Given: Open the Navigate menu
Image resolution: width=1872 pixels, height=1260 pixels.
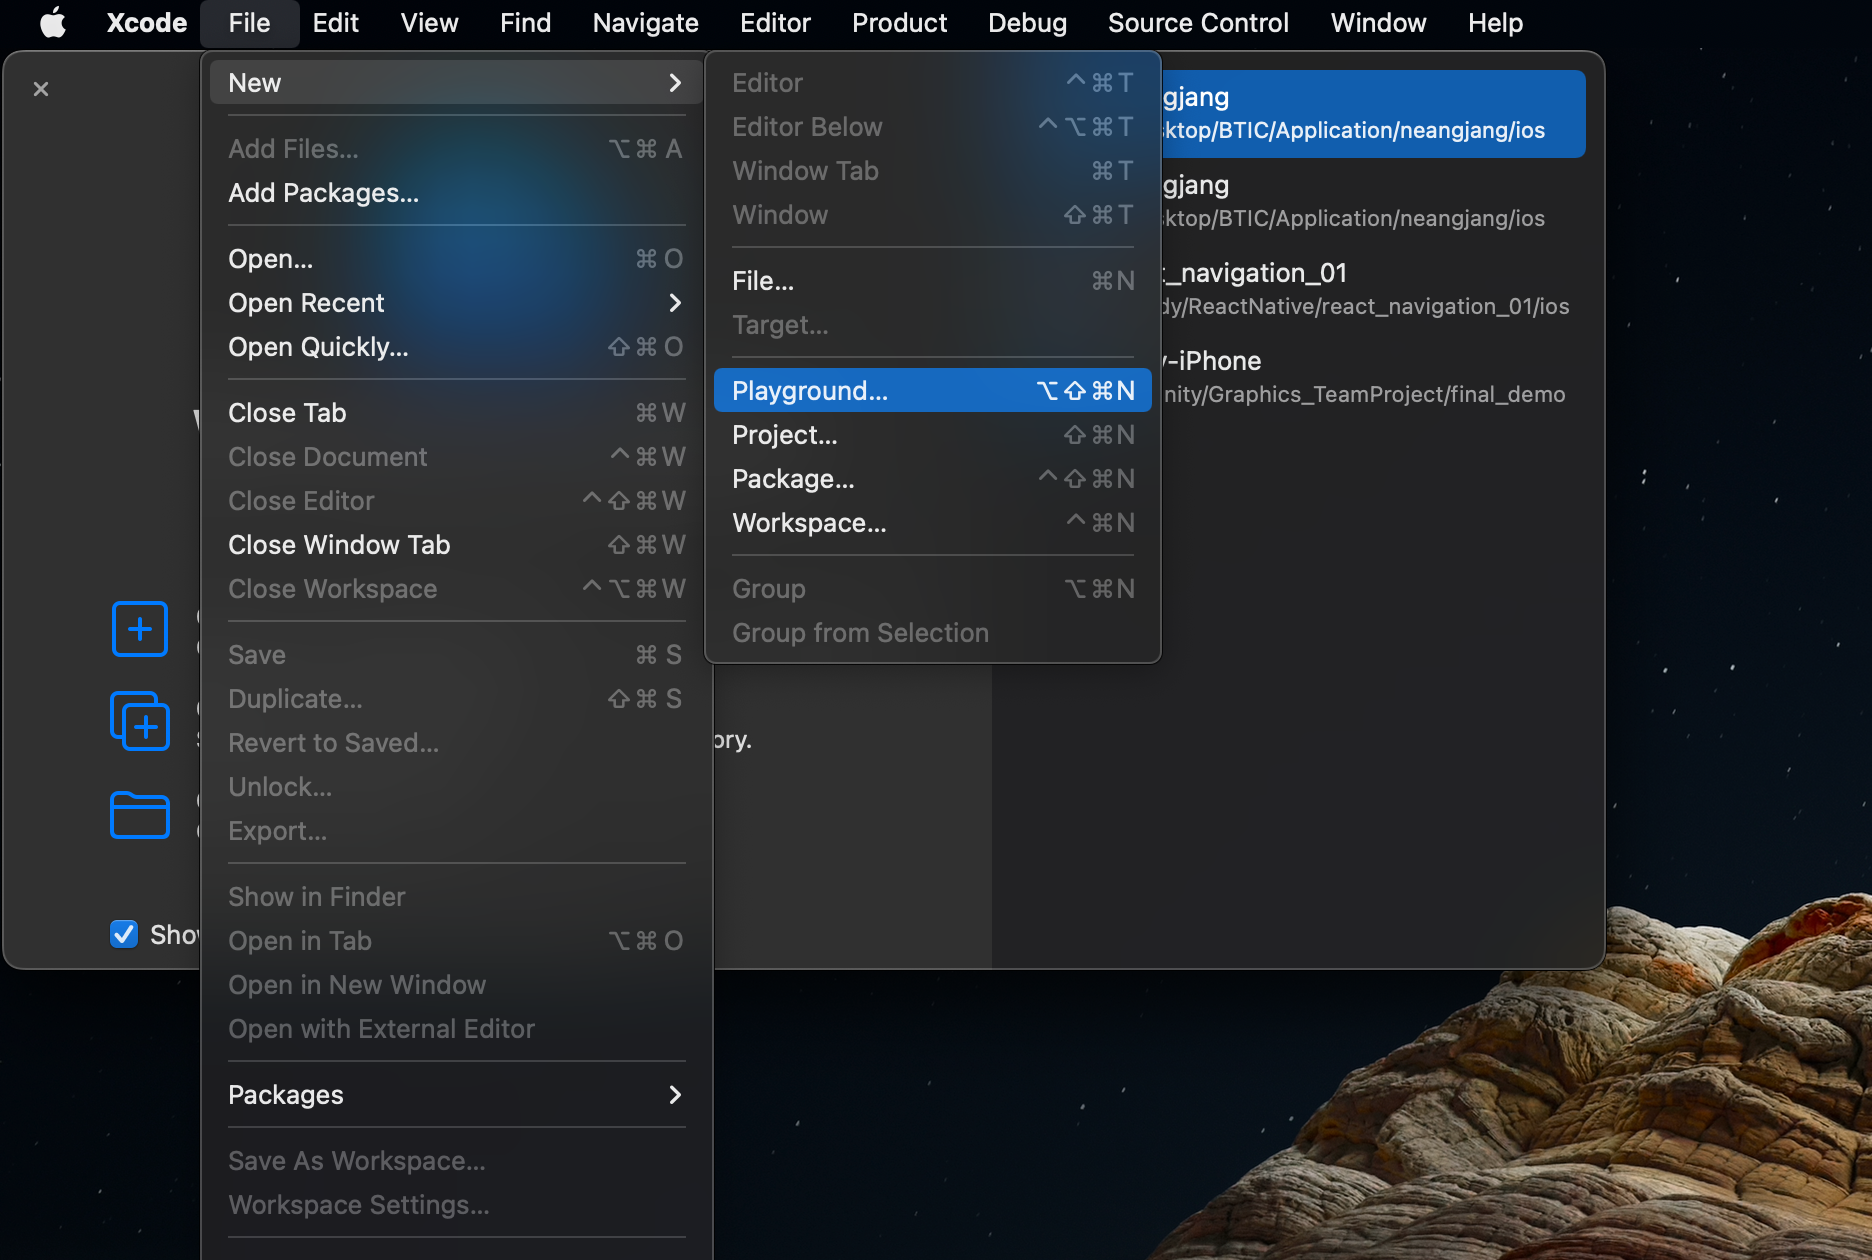Looking at the screenshot, I should pos(645,22).
